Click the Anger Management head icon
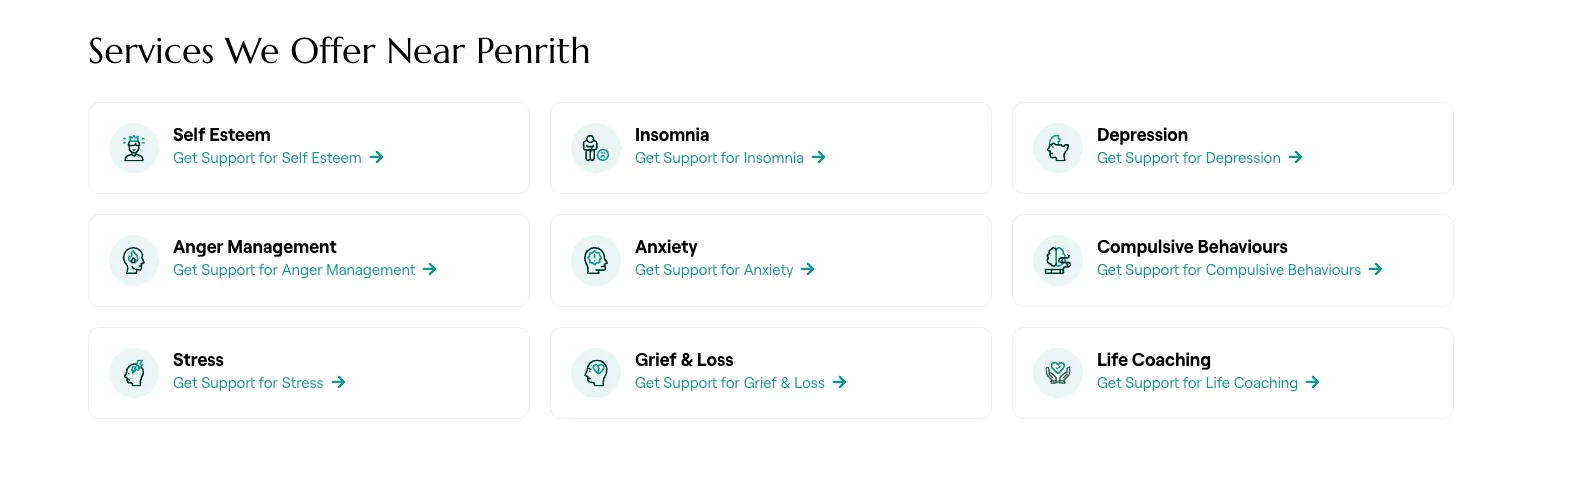 [x=134, y=260]
